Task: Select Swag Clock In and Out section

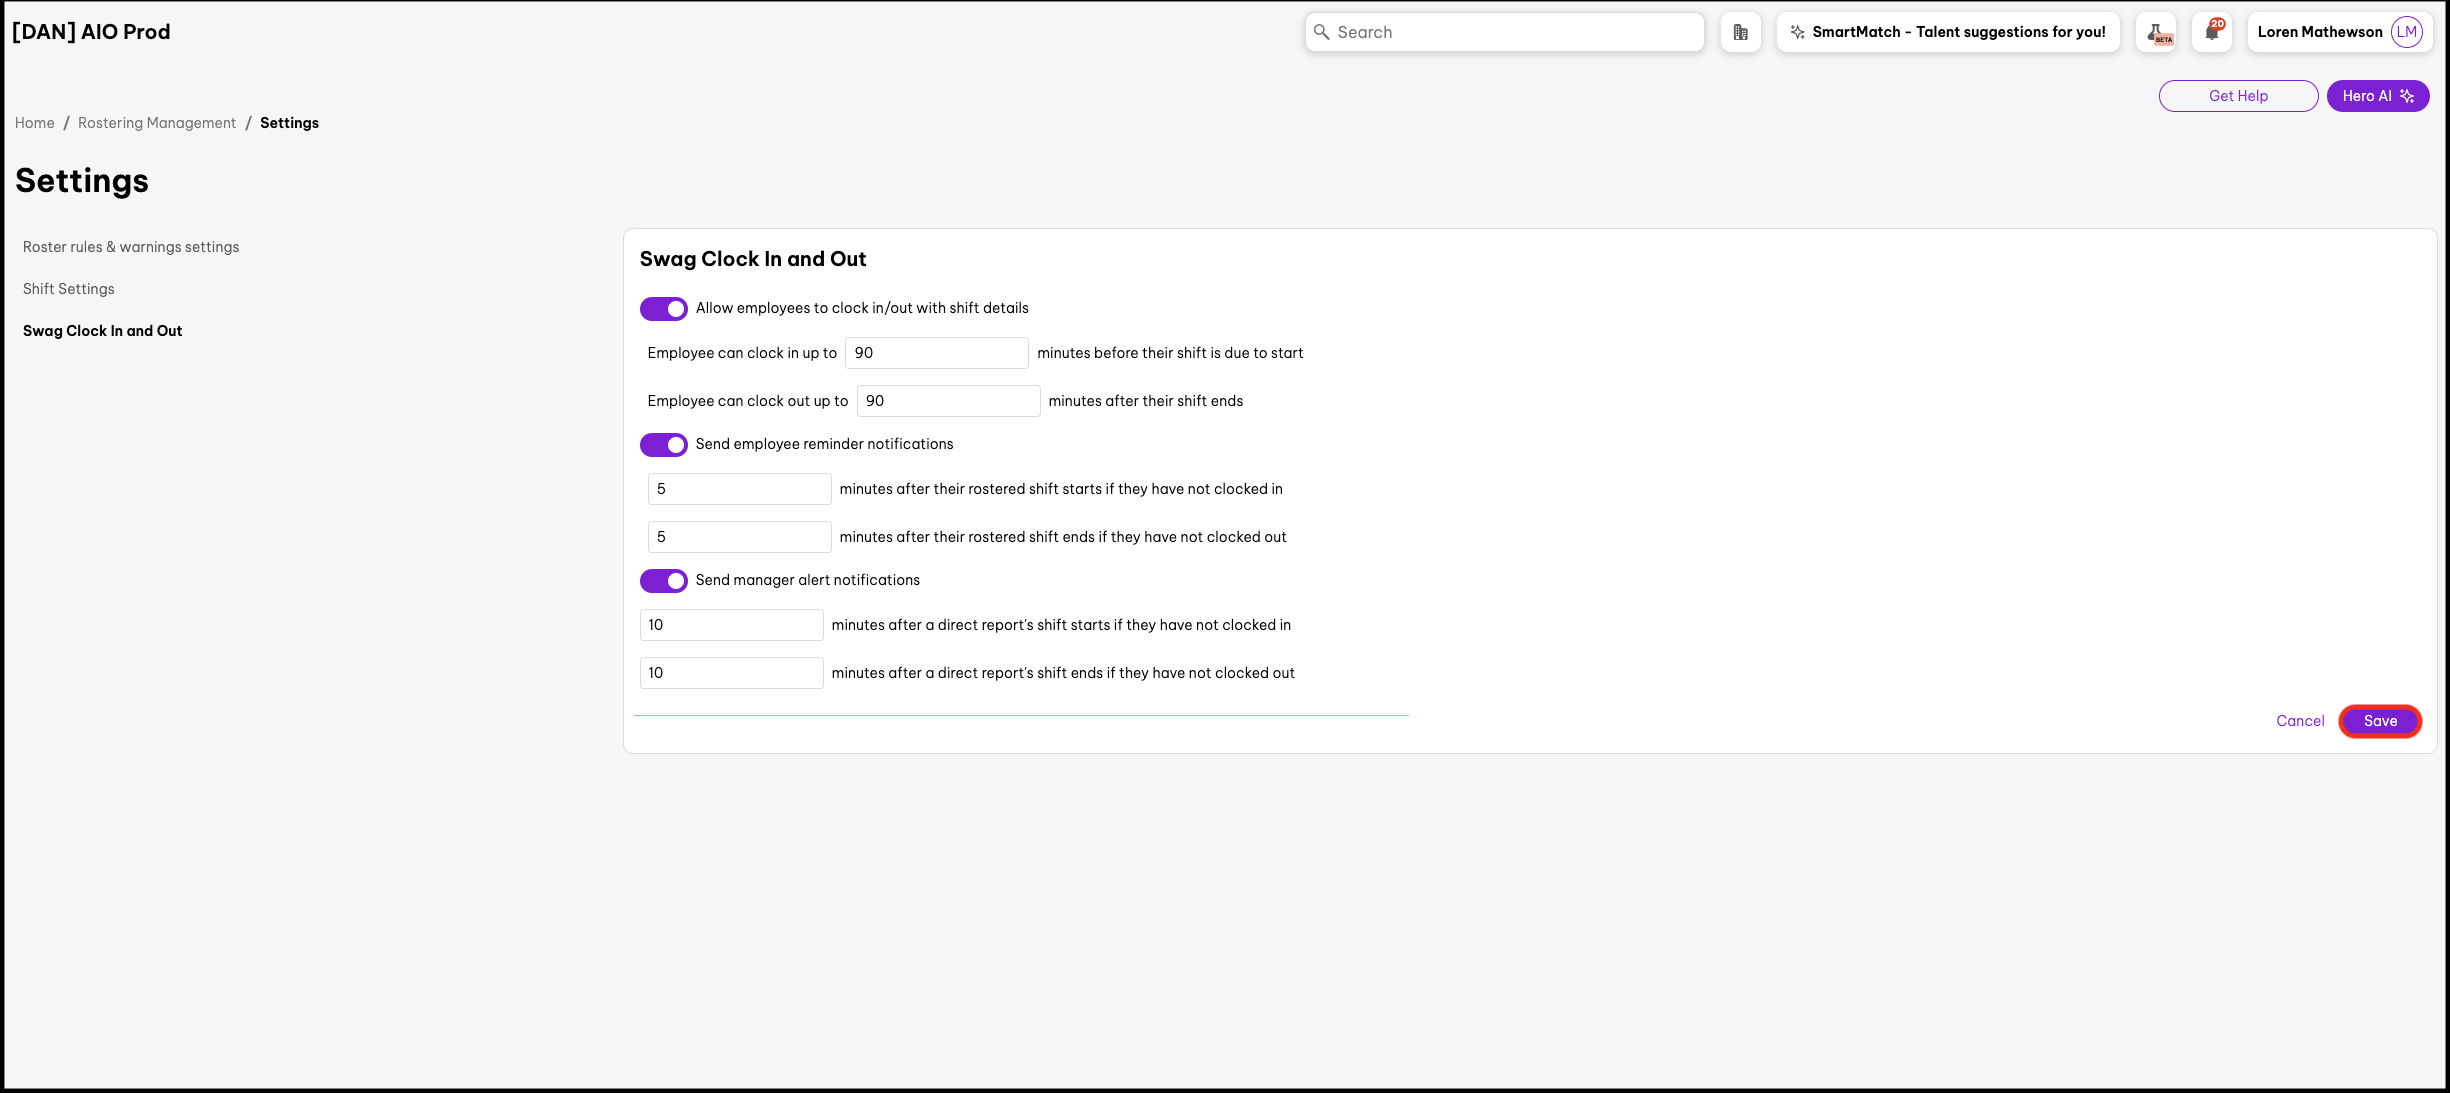Action: coord(102,331)
